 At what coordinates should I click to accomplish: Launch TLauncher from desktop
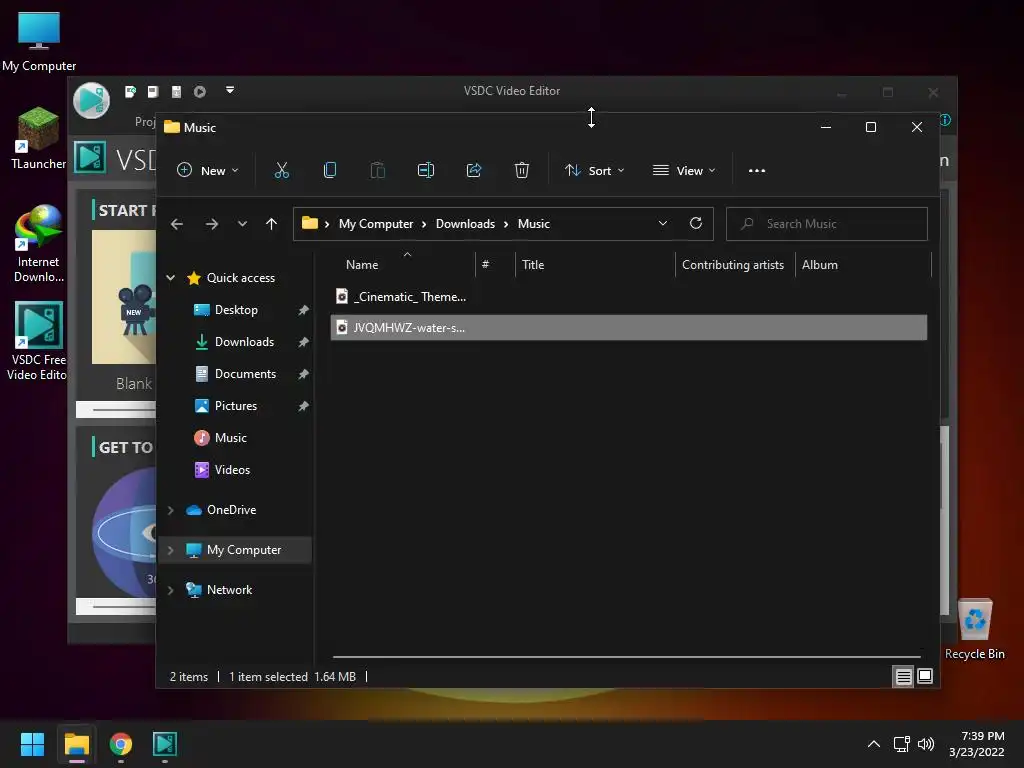click(39, 138)
